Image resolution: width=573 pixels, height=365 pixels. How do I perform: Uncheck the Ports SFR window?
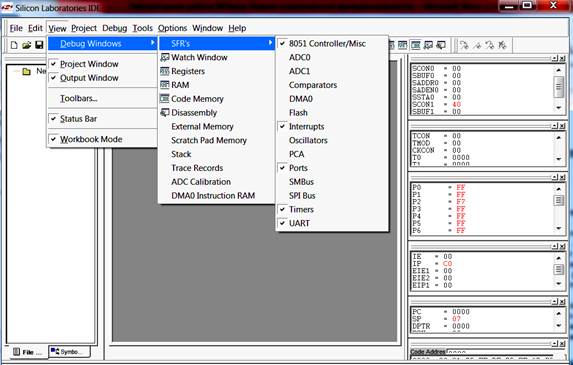pos(332,168)
